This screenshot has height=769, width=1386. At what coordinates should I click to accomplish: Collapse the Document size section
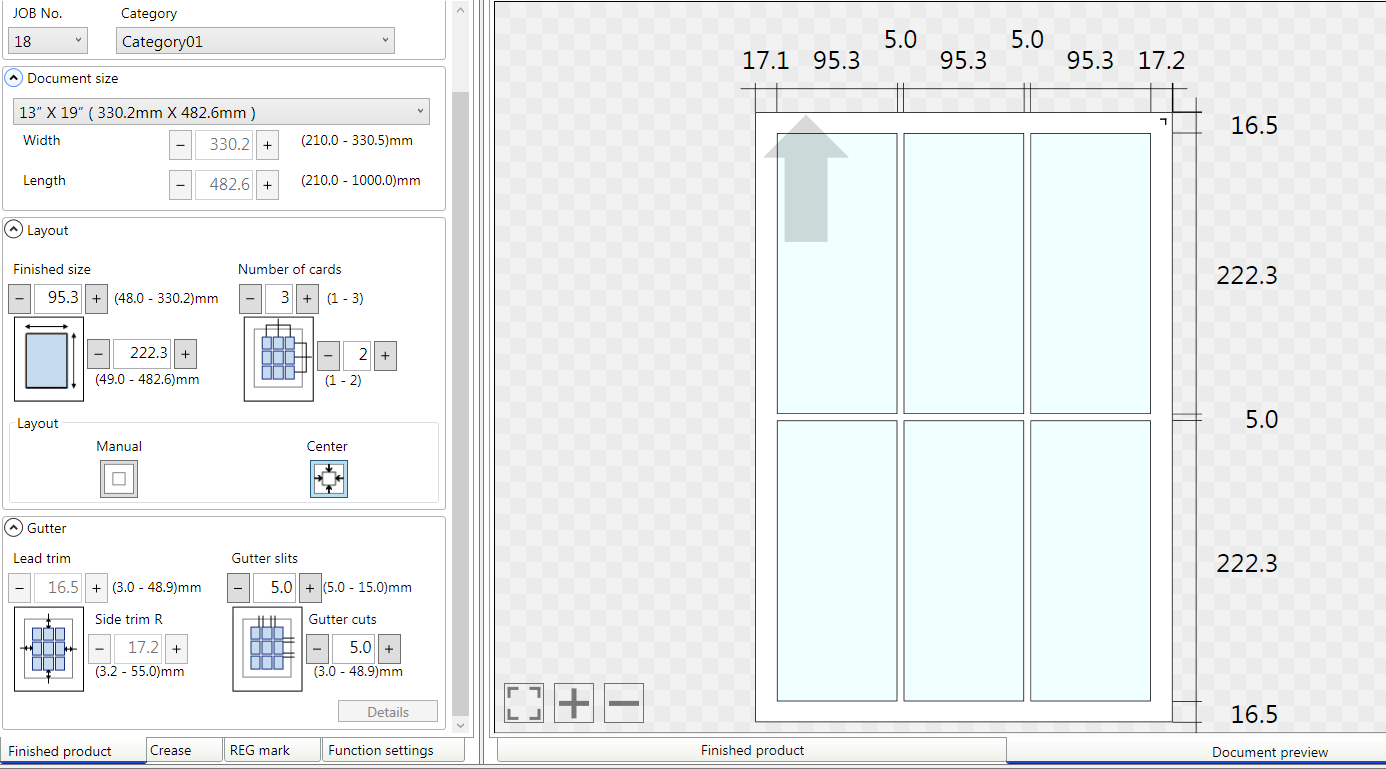pyautogui.click(x=14, y=78)
